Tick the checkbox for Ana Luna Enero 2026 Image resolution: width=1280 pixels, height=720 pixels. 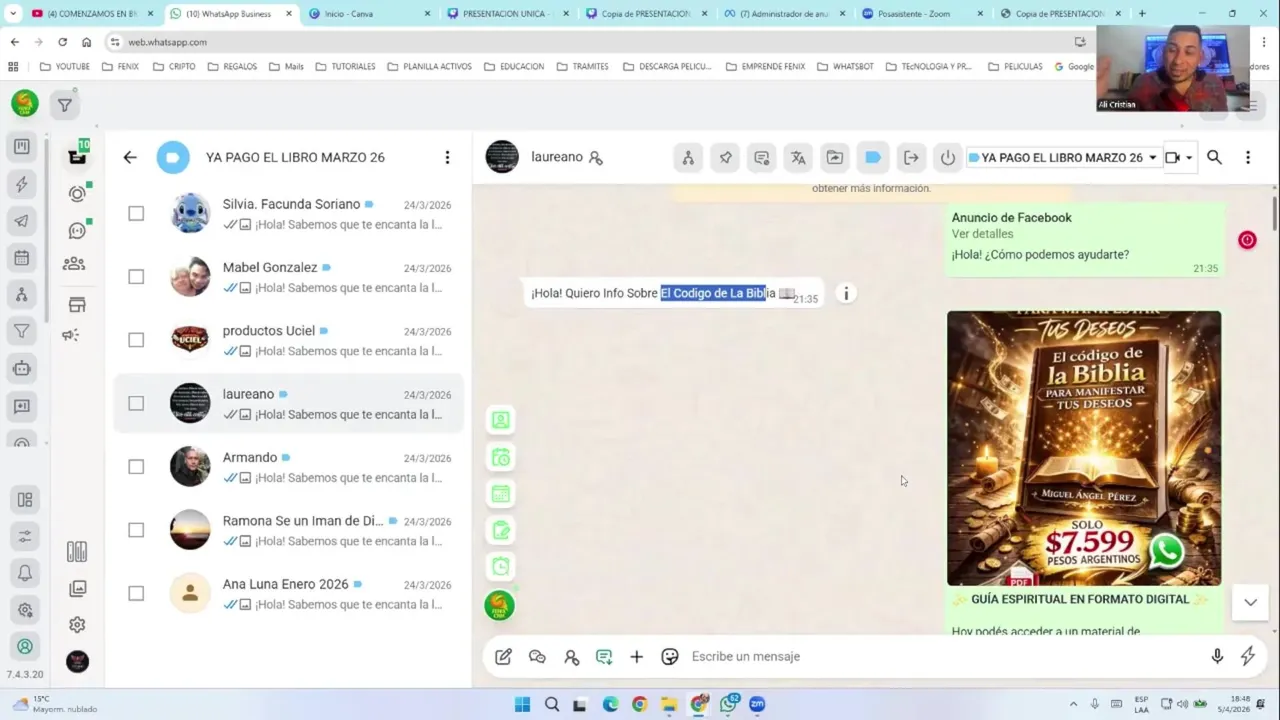[x=136, y=593]
